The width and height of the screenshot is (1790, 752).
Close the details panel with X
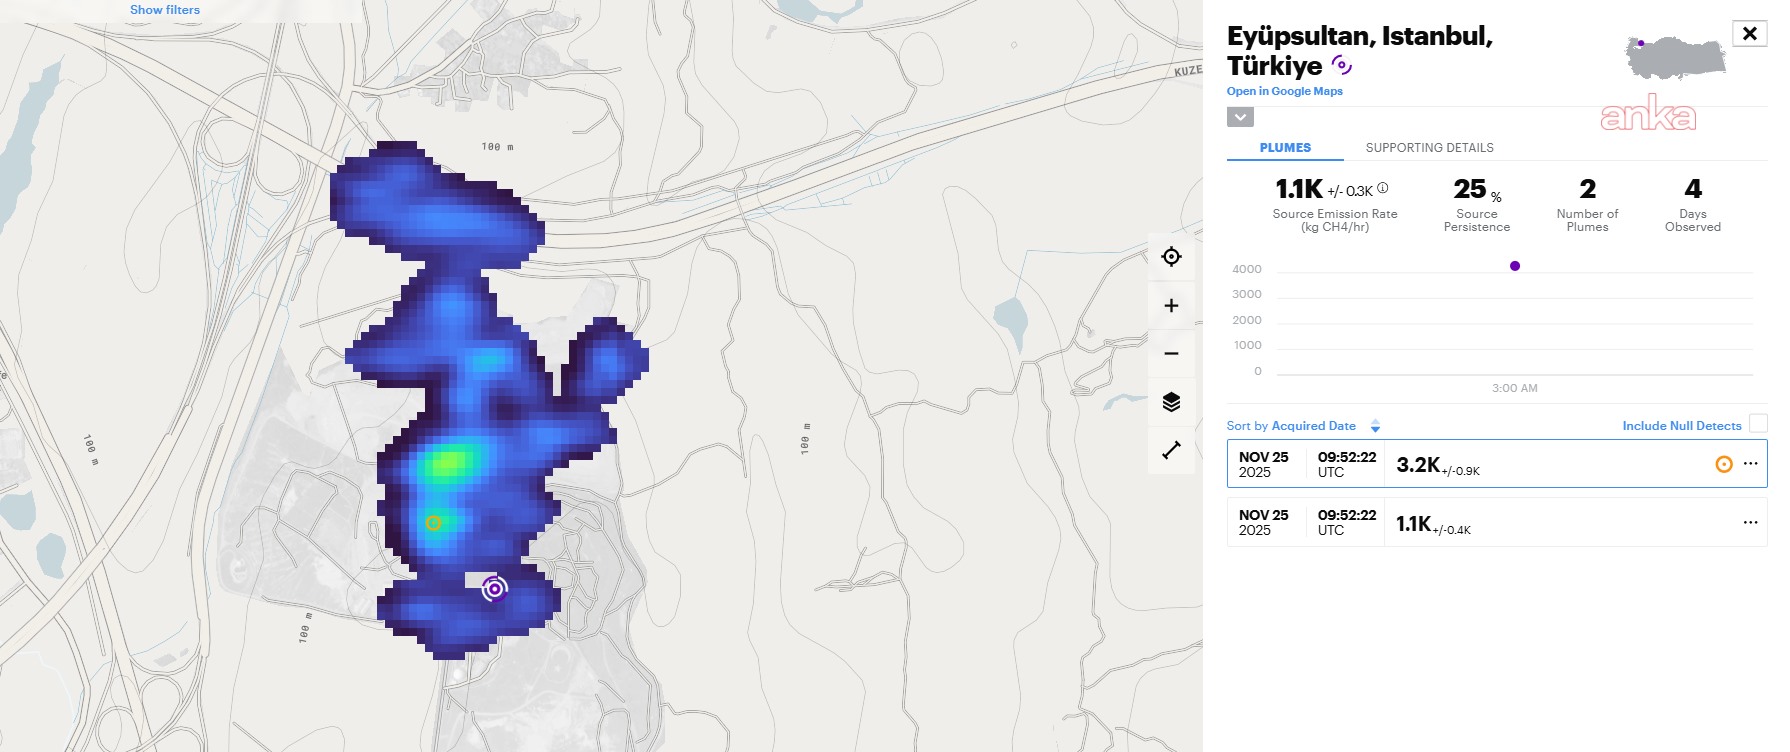1750,33
